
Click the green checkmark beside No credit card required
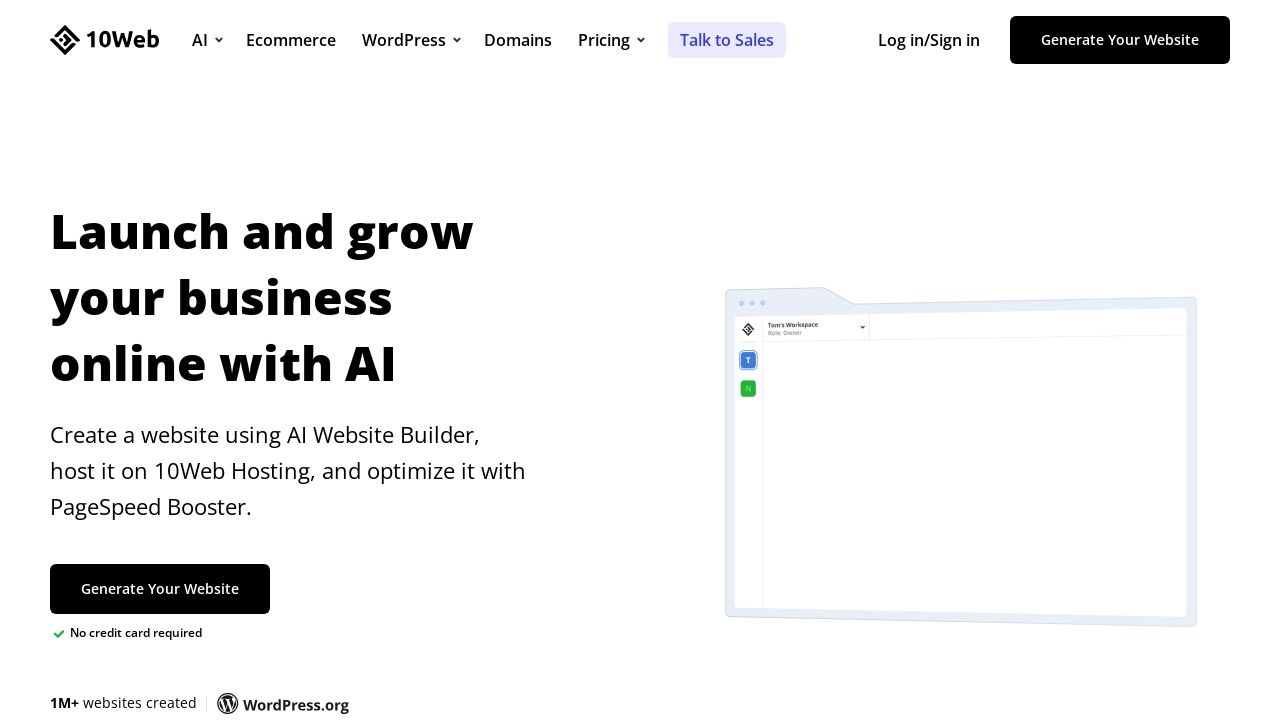tap(59, 633)
